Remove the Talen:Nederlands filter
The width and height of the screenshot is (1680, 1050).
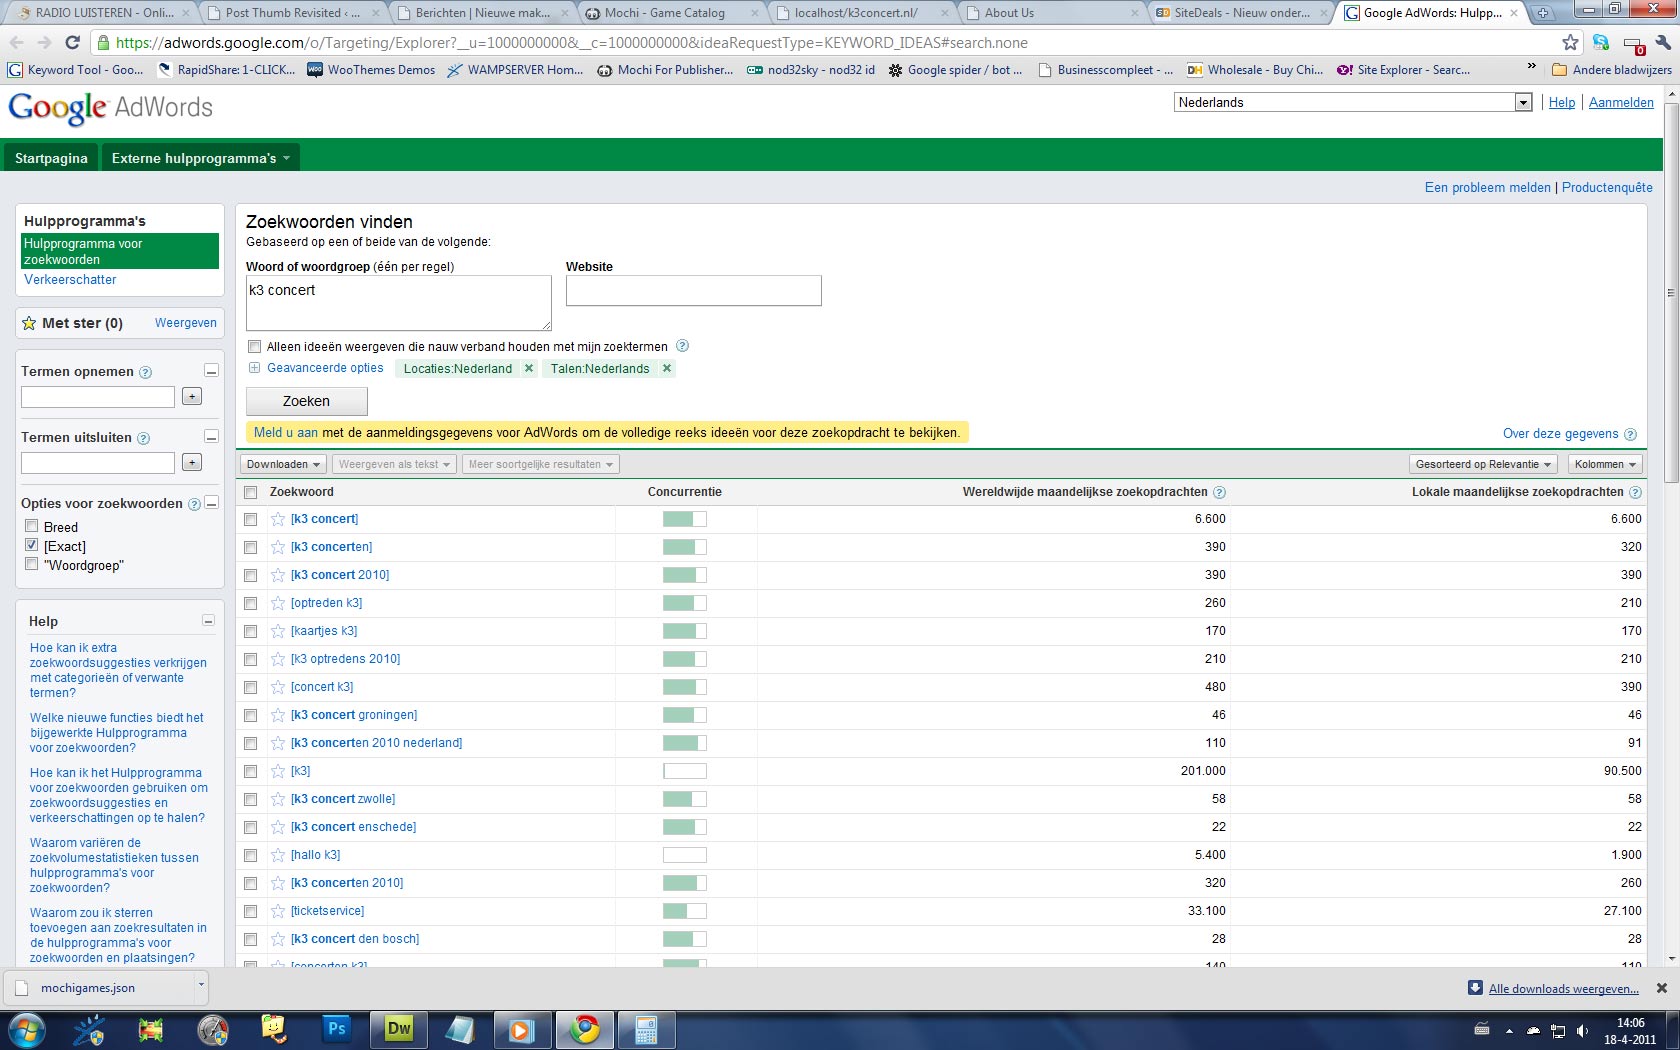667,368
